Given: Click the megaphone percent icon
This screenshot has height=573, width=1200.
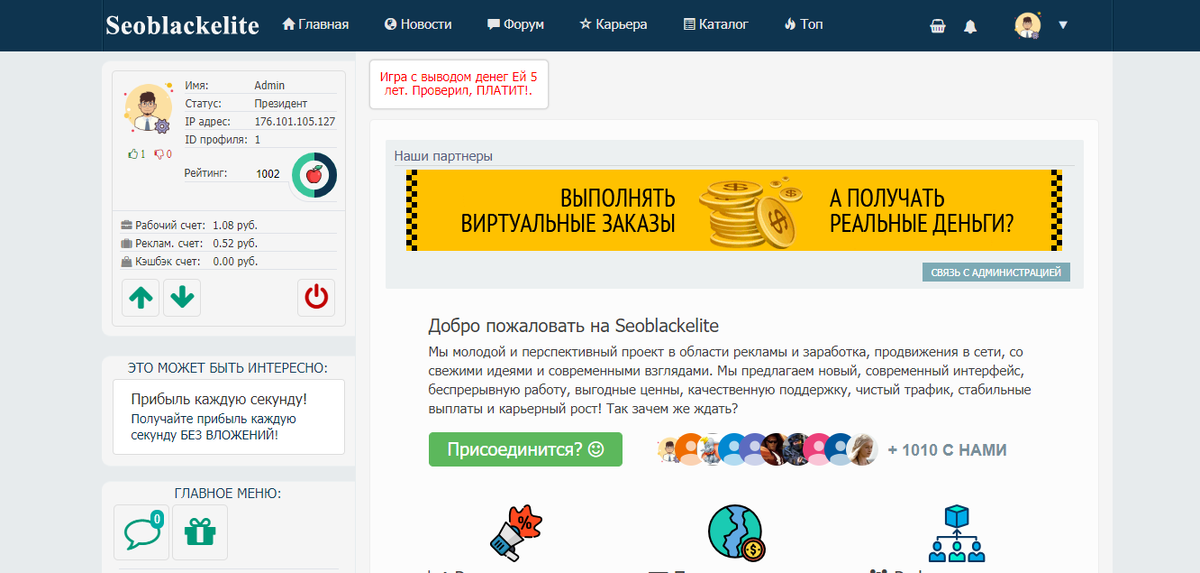Looking at the screenshot, I should pyautogui.click(x=515, y=533).
